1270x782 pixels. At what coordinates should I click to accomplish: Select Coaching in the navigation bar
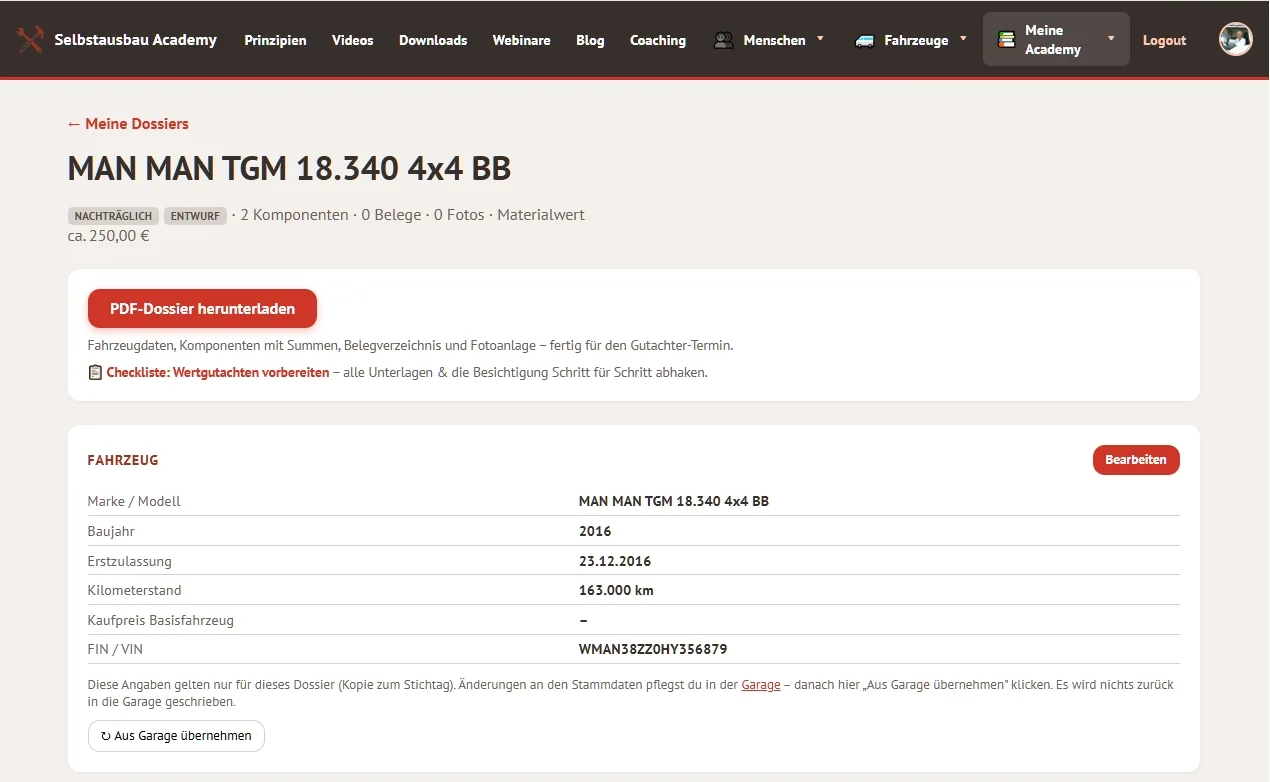coord(658,40)
